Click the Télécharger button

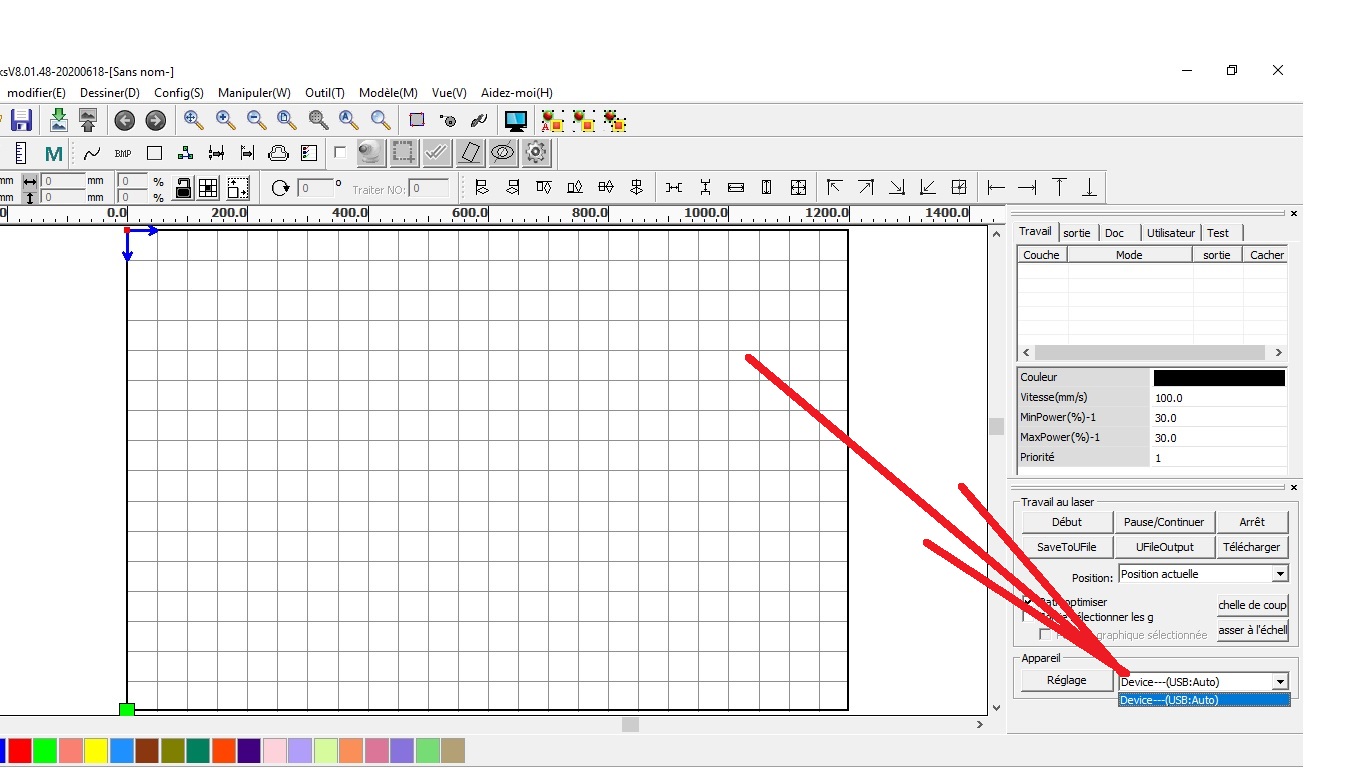coord(1251,547)
